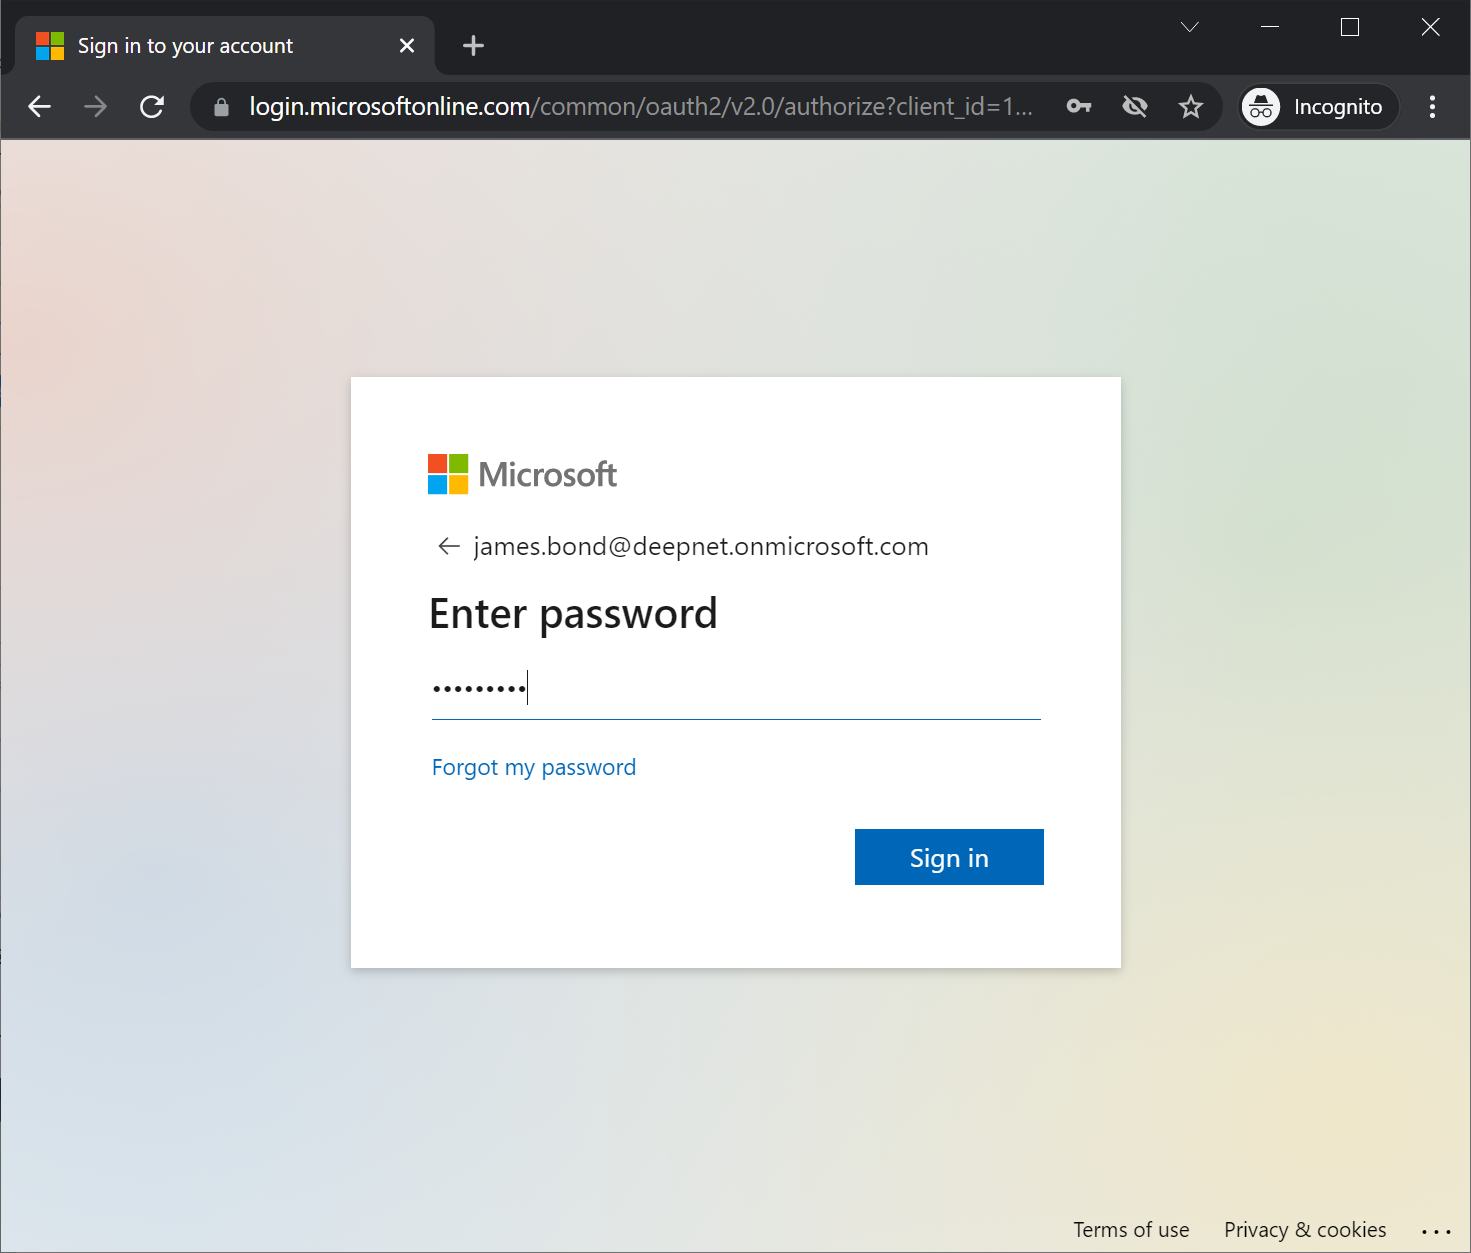The image size is (1471, 1253).
Task: View site information via the padlock icon
Action: pos(222,107)
